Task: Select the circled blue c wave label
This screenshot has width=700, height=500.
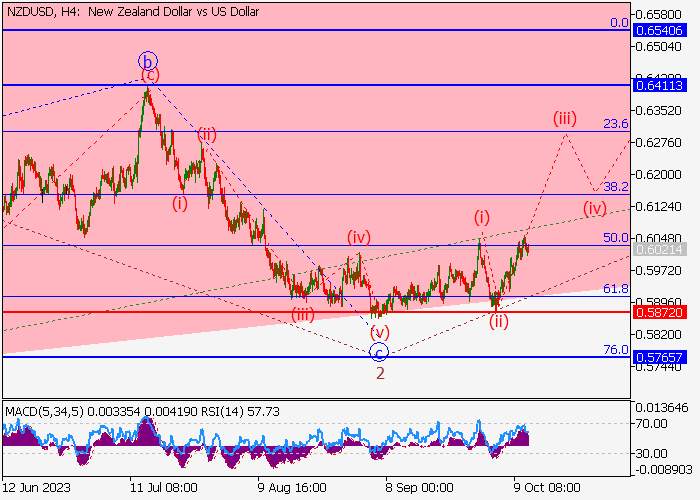Action: [379, 352]
